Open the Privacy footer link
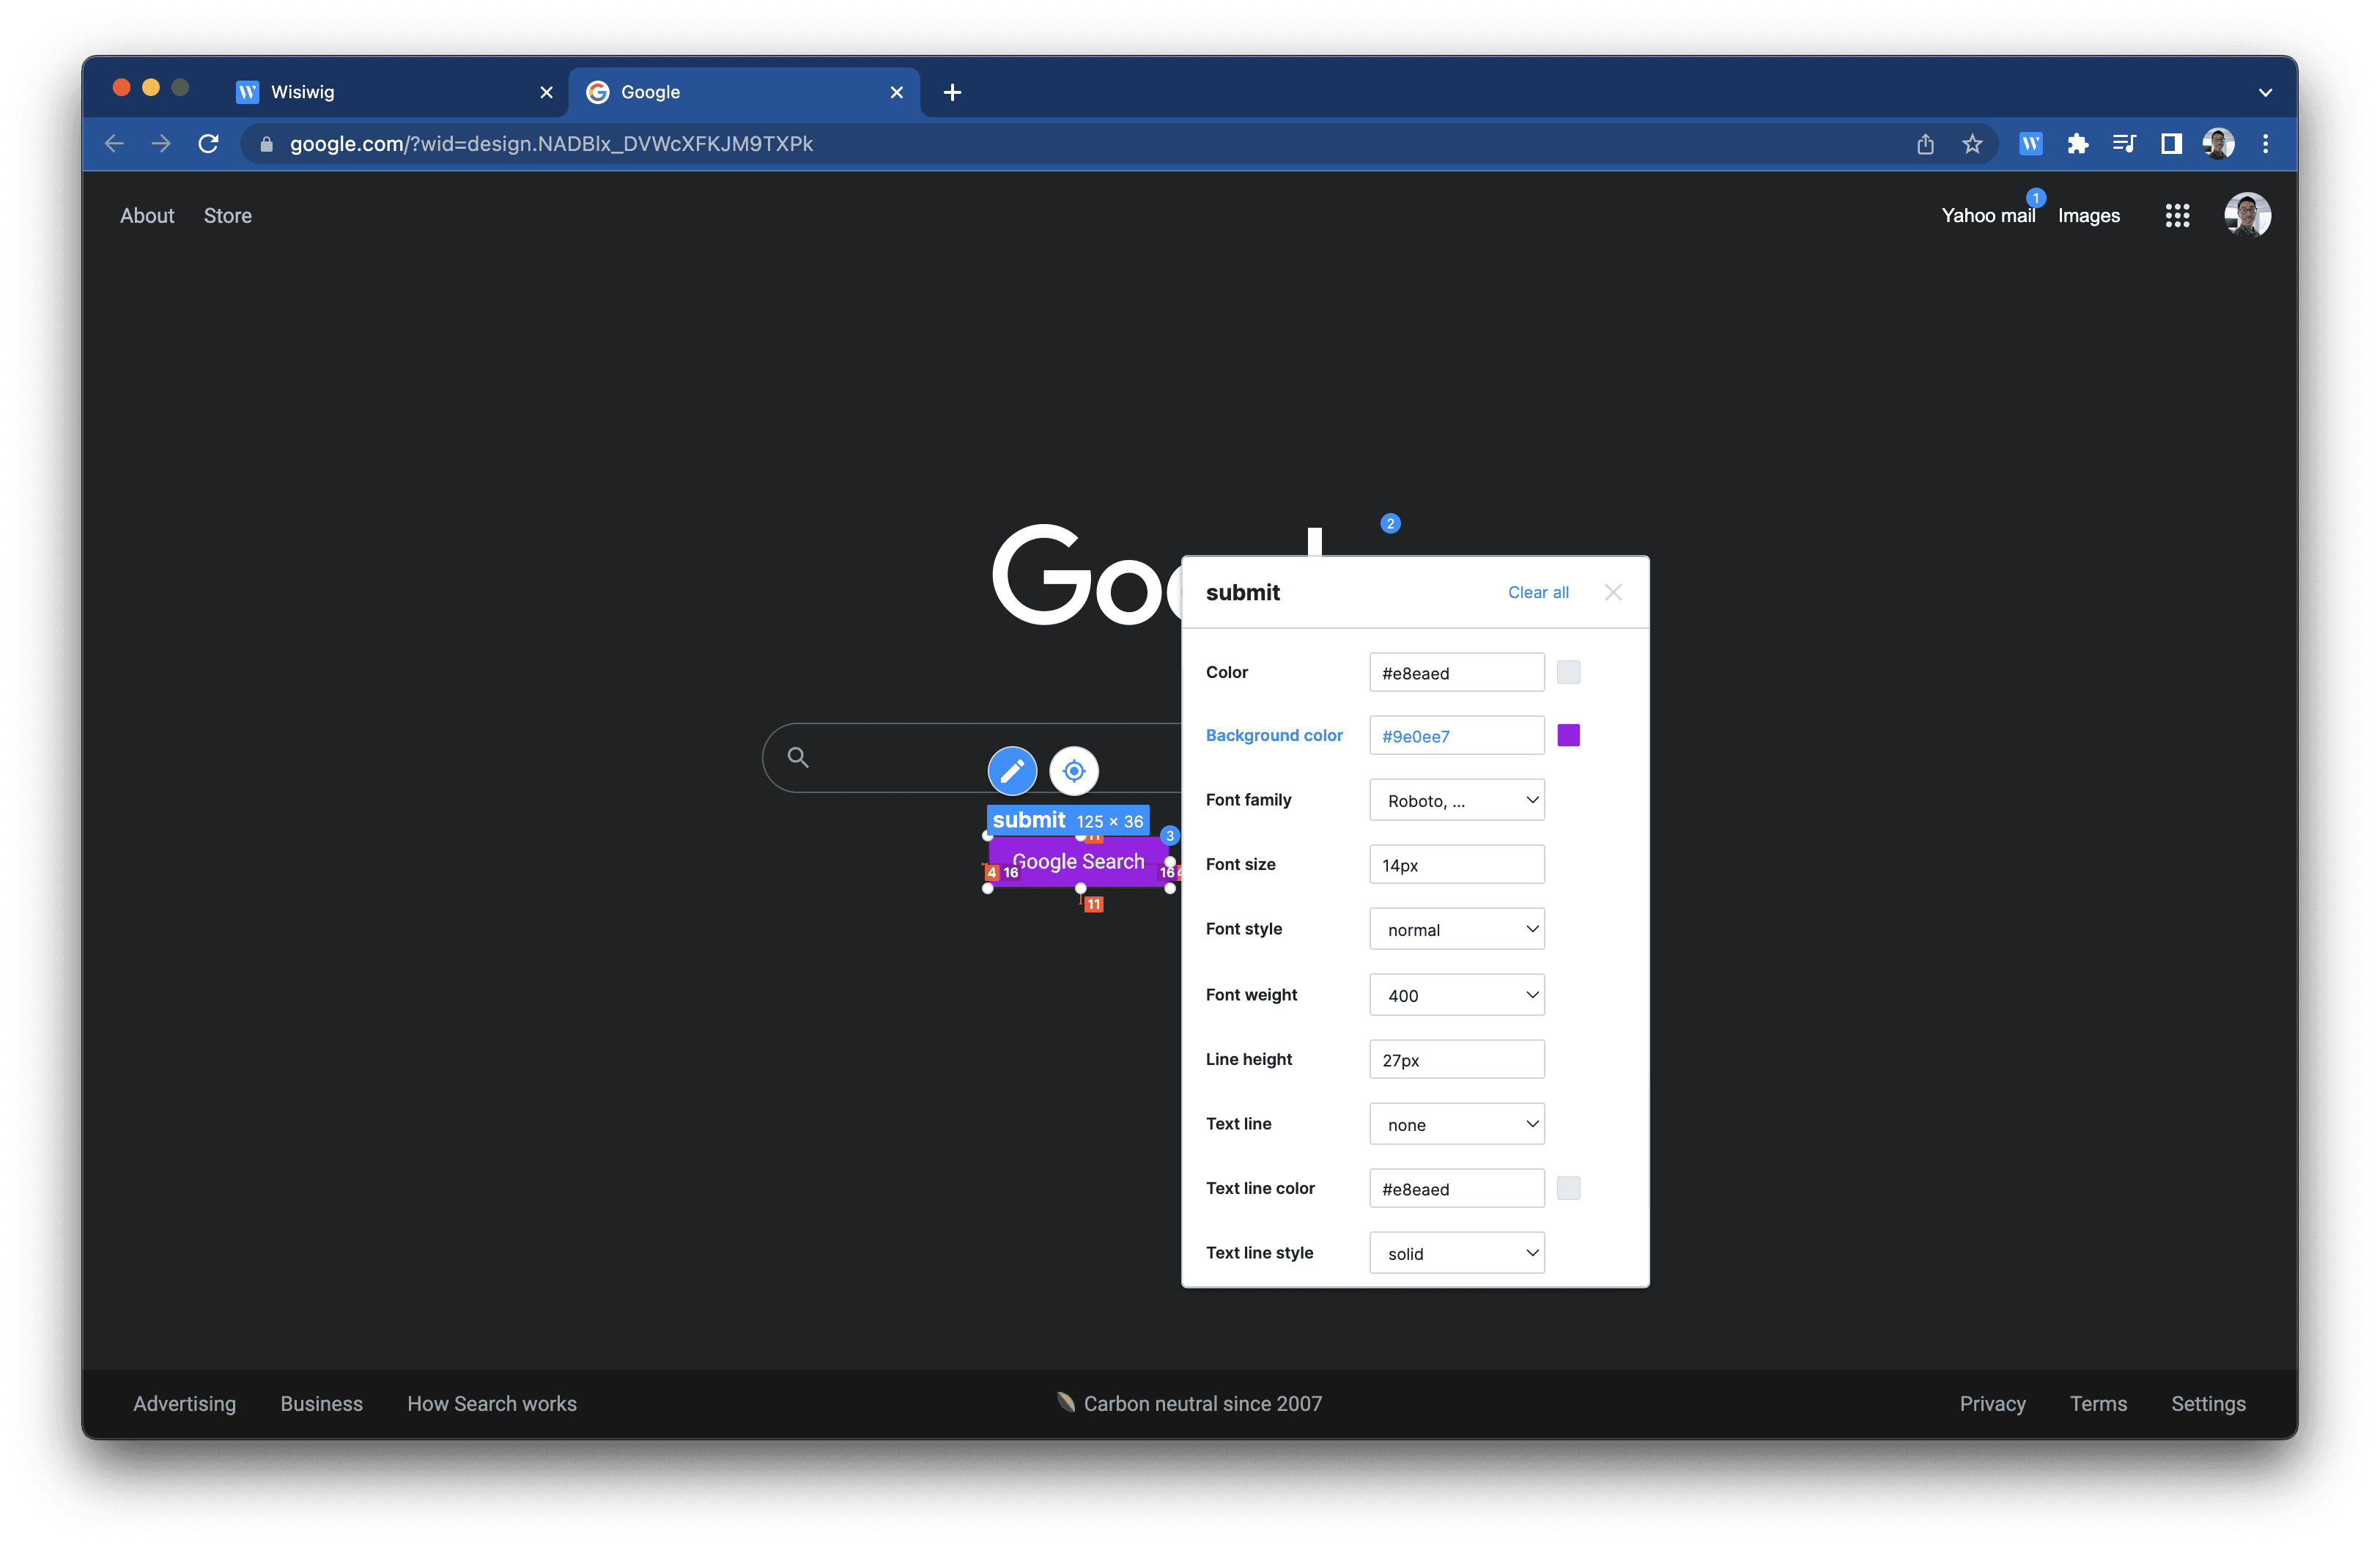2380x1548 pixels. coord(1992,1403)
